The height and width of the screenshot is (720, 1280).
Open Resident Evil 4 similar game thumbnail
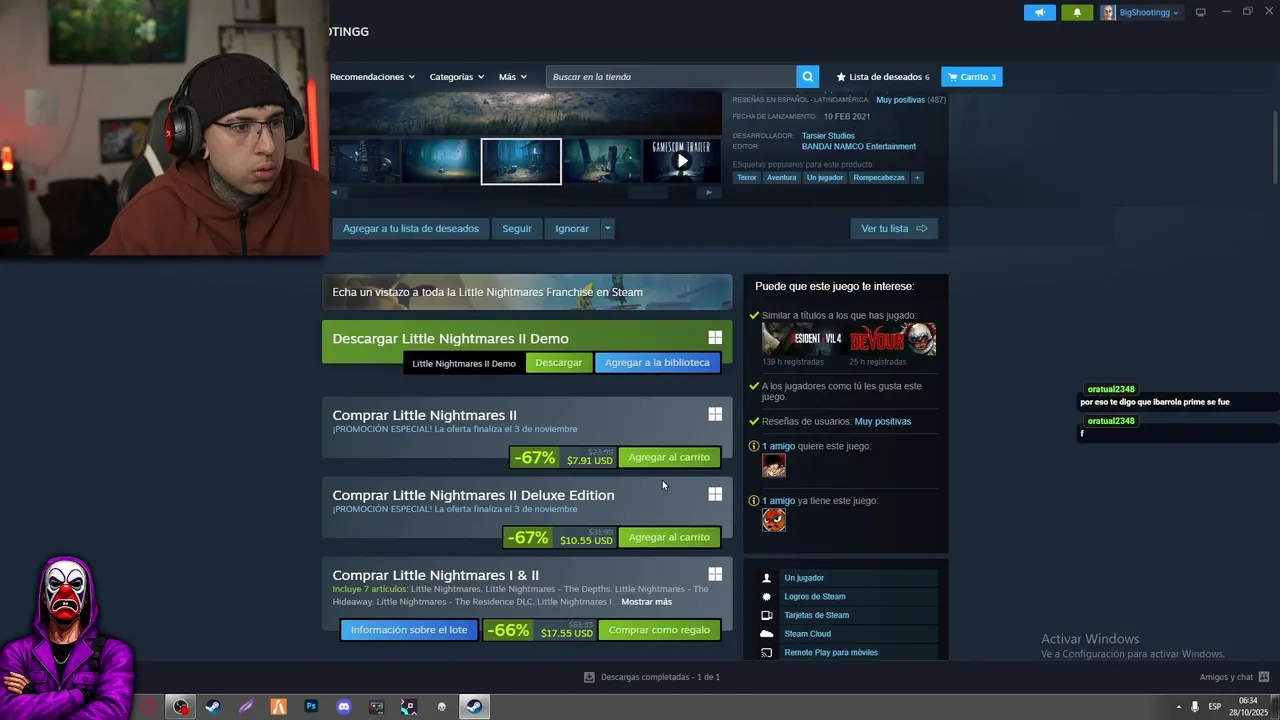(802, 339)
